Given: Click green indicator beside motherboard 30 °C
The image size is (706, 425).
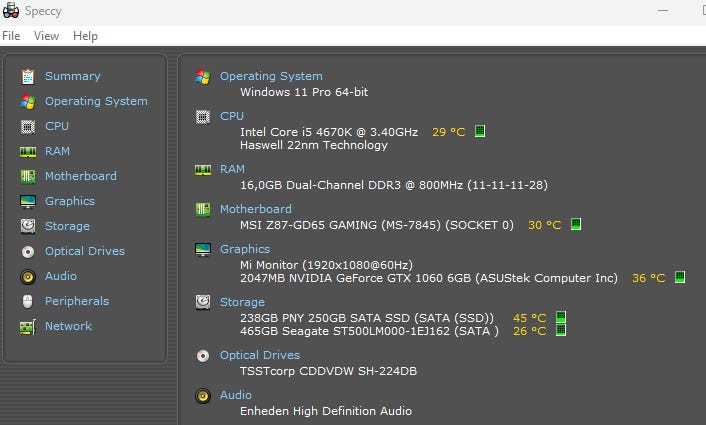Looking at the screenshot, I should click(x=576, y=224).
